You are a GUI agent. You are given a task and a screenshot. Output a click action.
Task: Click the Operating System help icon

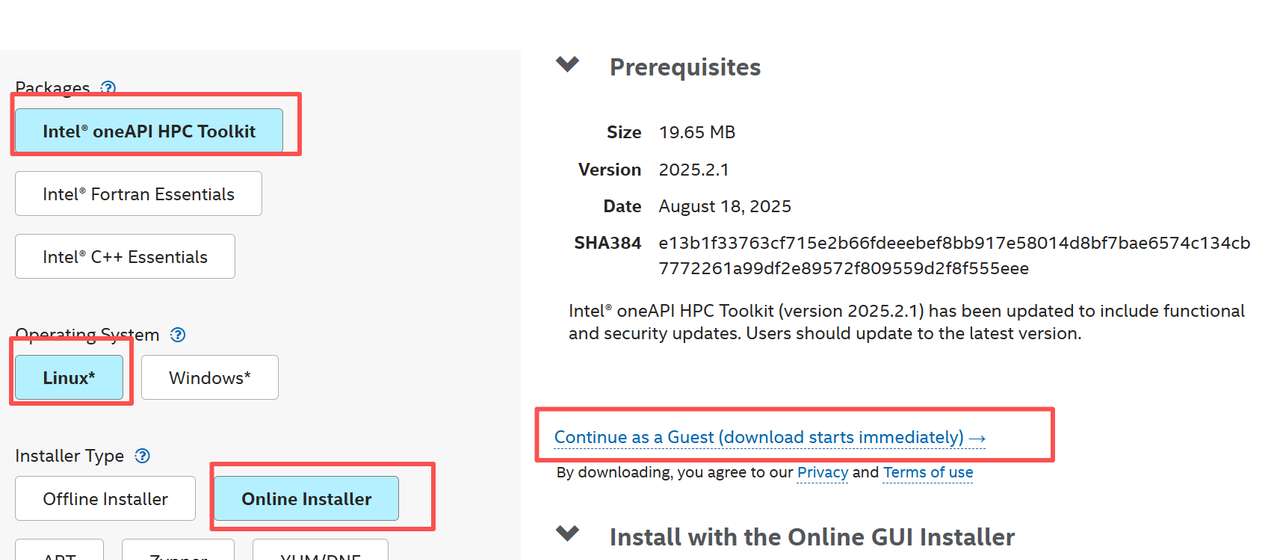coord(179,335)
